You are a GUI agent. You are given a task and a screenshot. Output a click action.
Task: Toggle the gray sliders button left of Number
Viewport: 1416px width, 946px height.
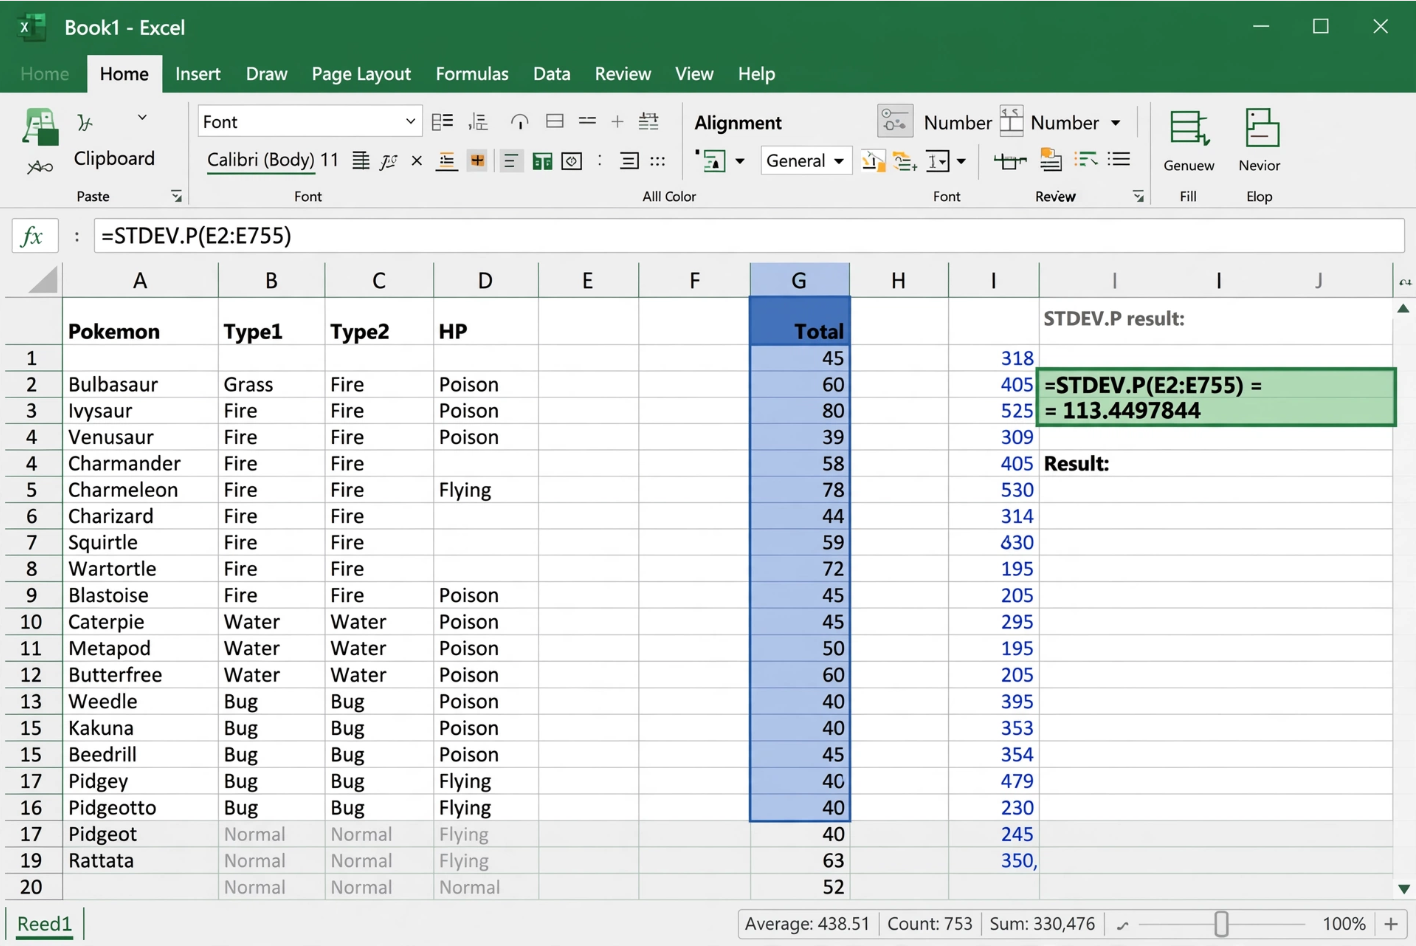(x=895, y=122)
